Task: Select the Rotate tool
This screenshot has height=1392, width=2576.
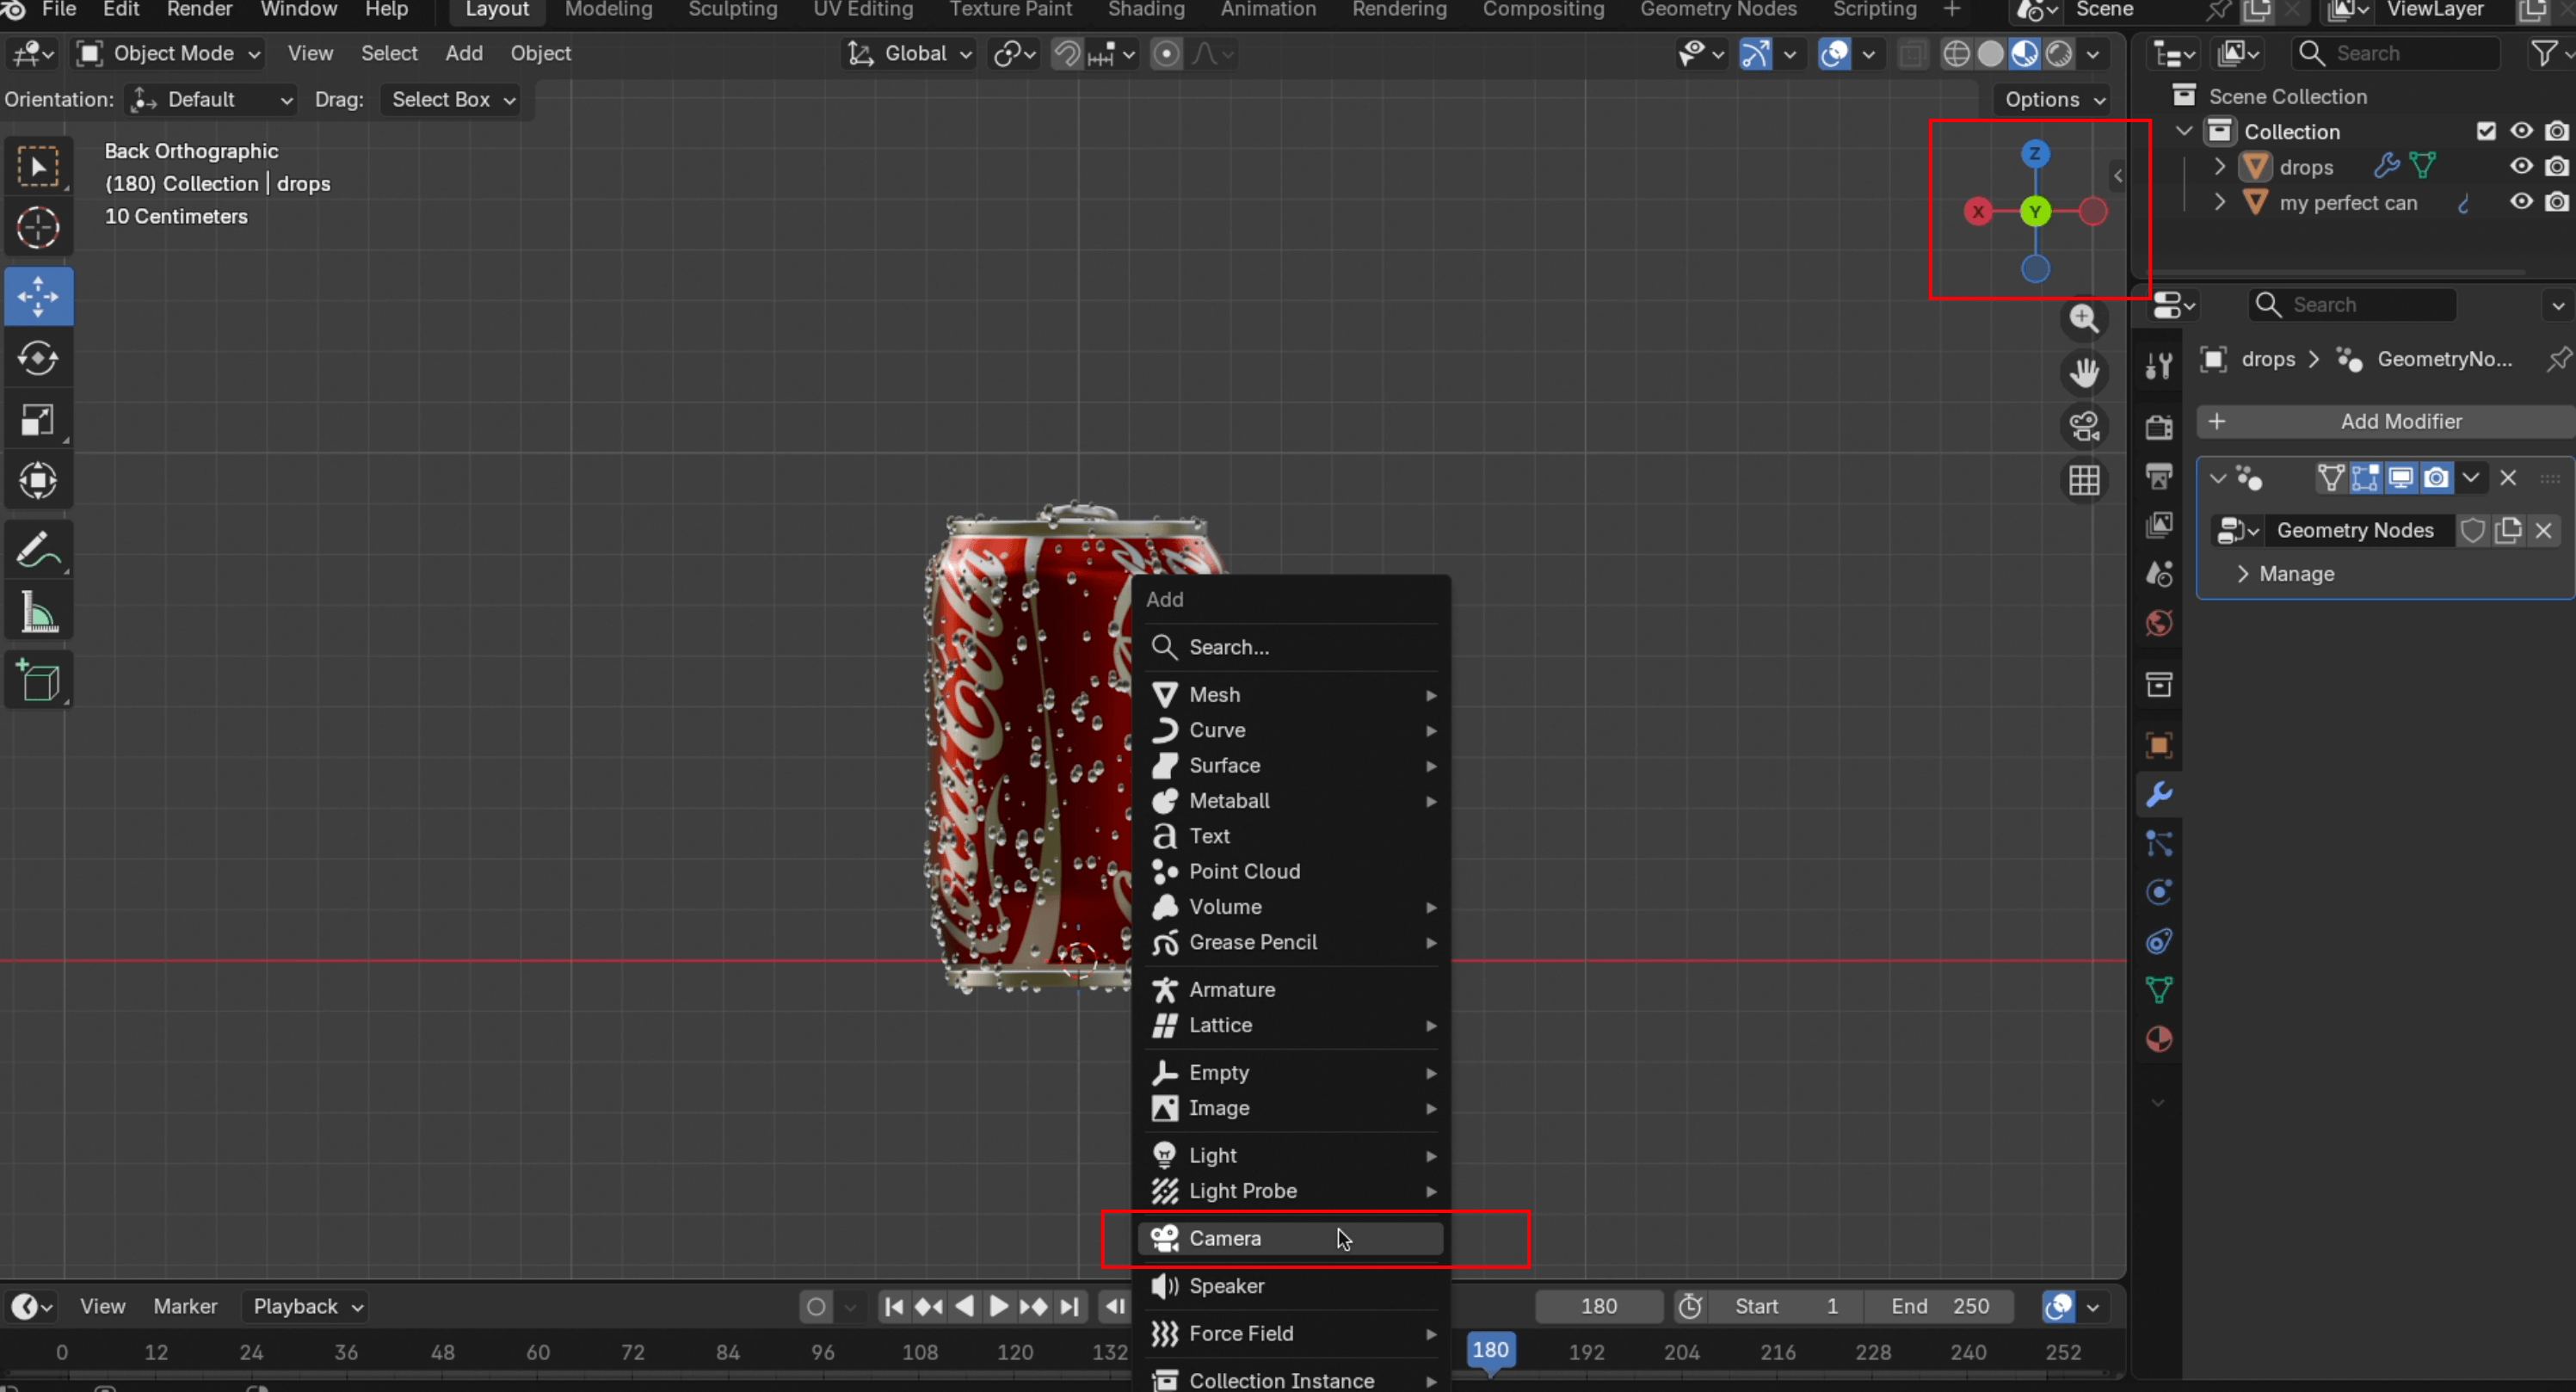Action: point(38,358)
